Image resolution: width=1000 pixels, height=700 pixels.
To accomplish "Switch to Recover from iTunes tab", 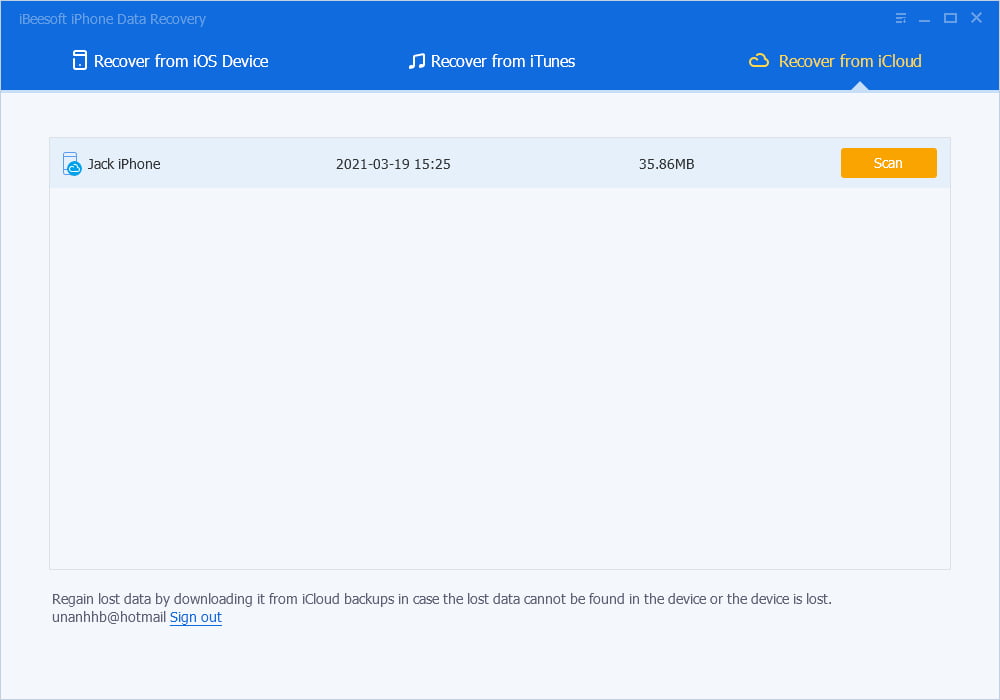I will click(492, 61).
